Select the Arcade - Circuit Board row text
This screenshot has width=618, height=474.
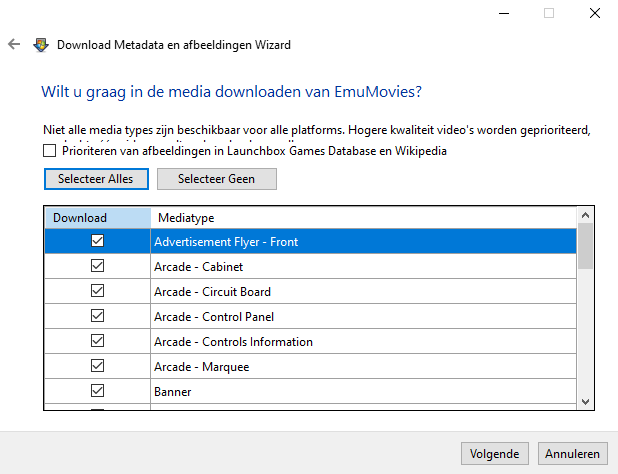click(x=212, y=292)
